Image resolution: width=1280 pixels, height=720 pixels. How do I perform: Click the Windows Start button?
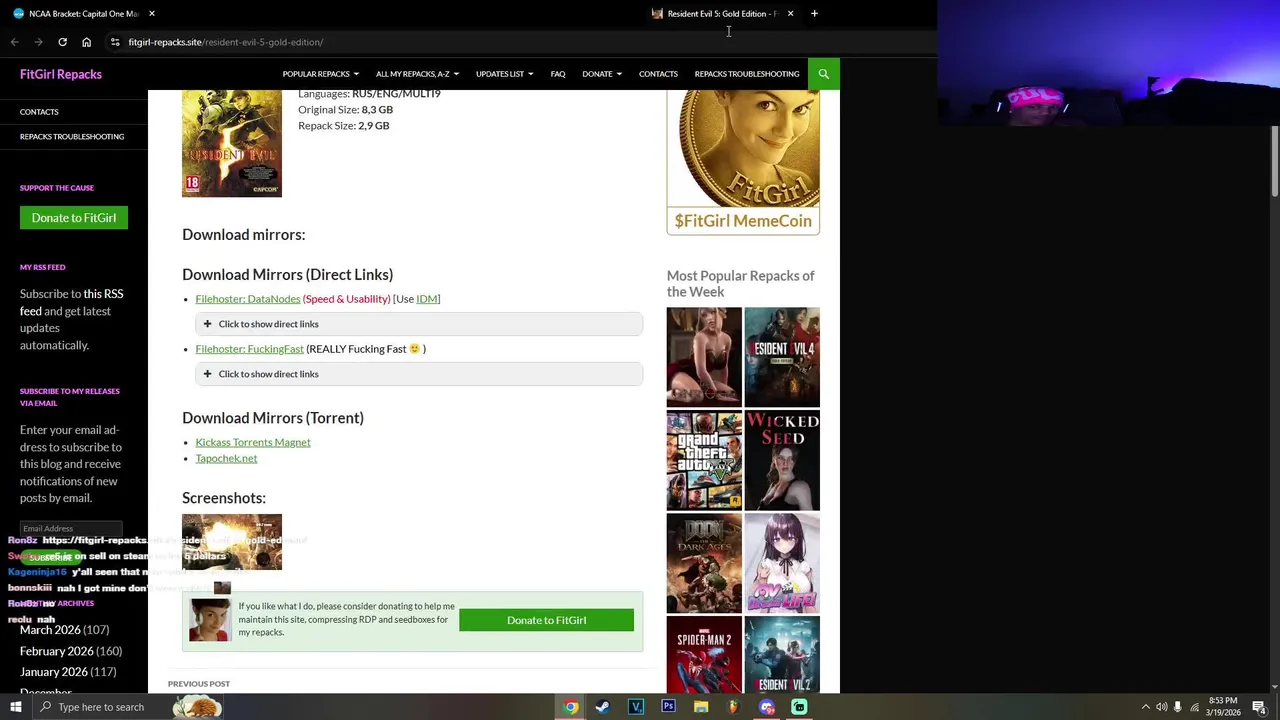(x=15, y=707)
